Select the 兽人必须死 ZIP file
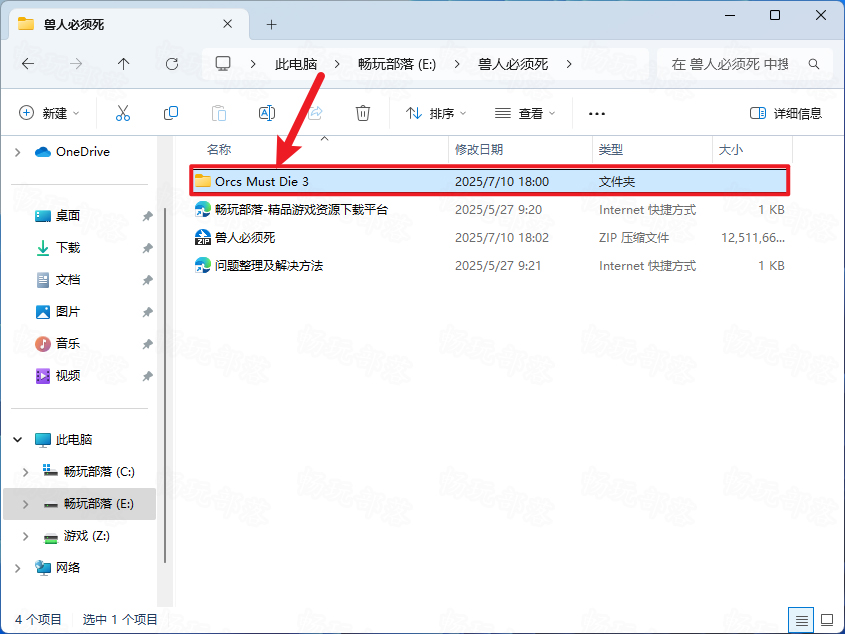The image size is (845, 634). coord(489,237)
